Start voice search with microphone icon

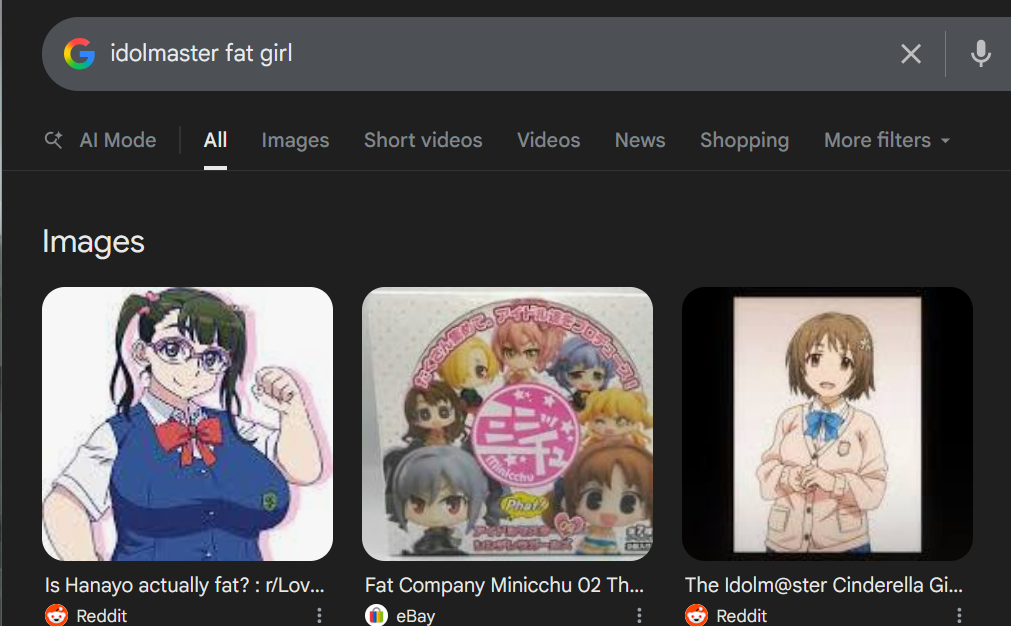(981, 54)
